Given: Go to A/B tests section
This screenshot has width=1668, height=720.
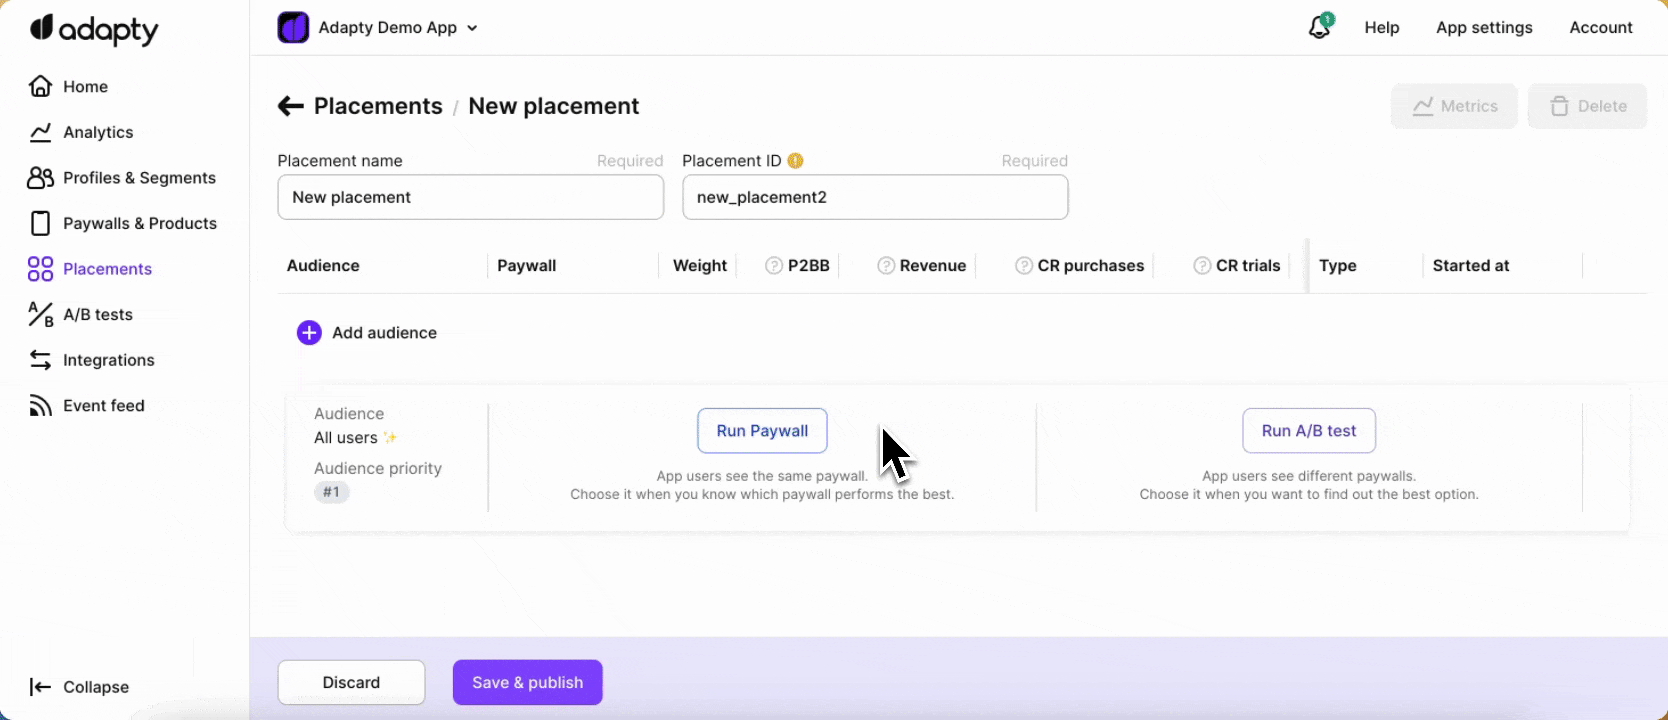Looking at the screenshot, I should tap(97, 314).
